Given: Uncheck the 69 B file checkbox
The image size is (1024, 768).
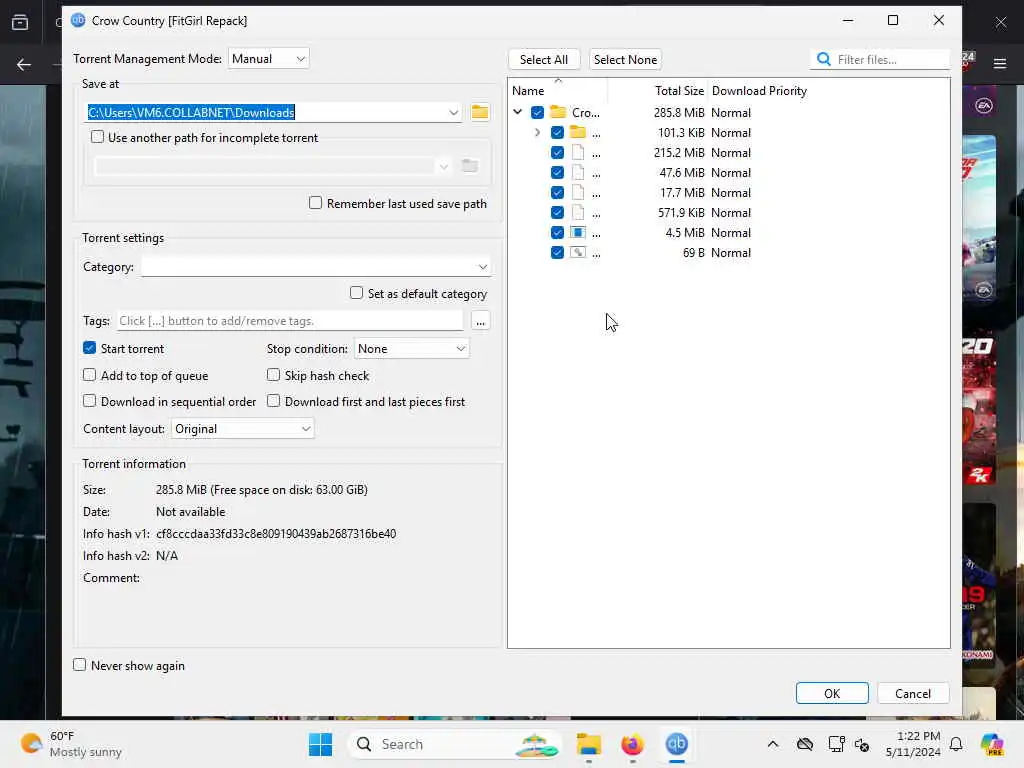Looking at the screenshot, I should pyautogui.click(x=557, y=253).
